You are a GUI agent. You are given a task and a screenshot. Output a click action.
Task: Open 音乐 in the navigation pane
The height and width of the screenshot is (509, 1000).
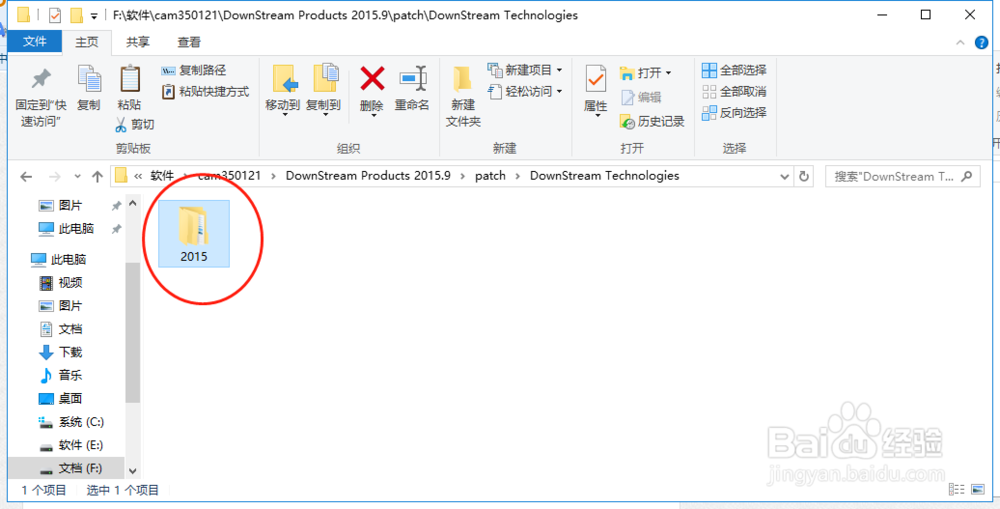(60, 375)
